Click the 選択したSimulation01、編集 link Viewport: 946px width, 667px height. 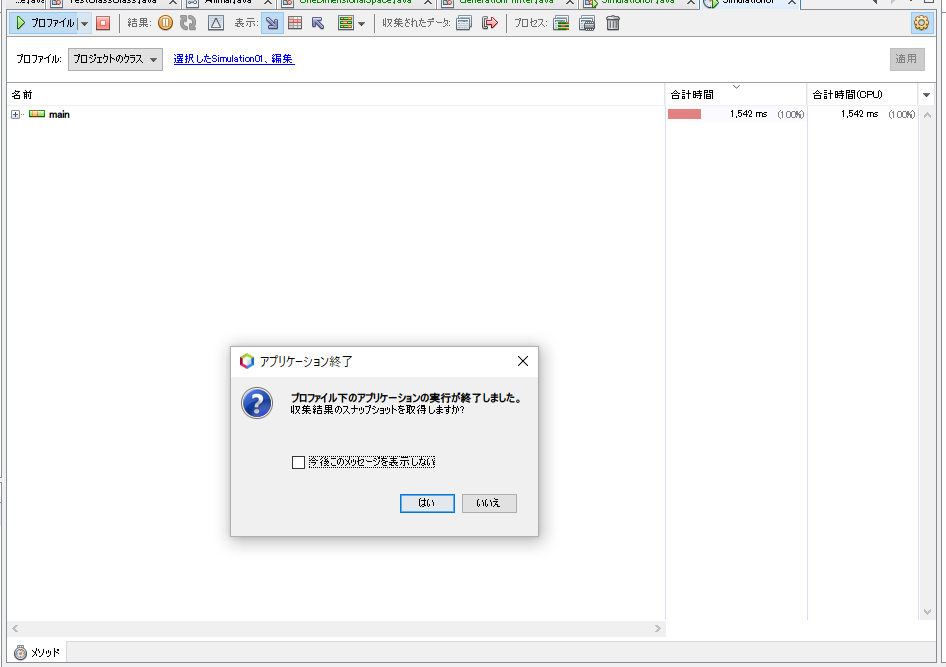point(234,58)
